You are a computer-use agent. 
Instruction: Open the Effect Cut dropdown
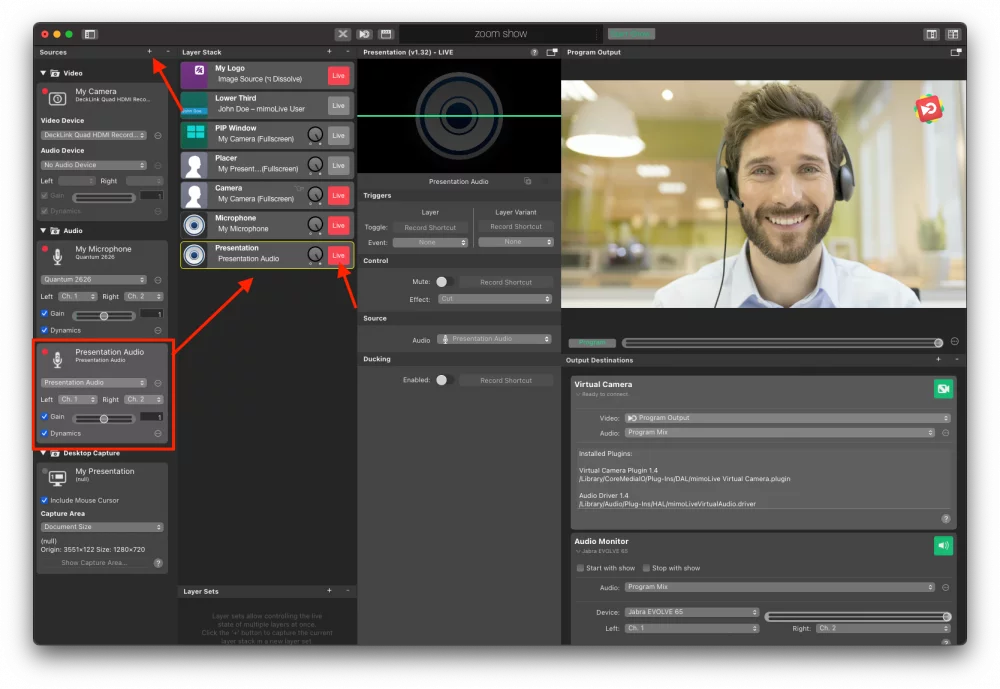point(495,299)
